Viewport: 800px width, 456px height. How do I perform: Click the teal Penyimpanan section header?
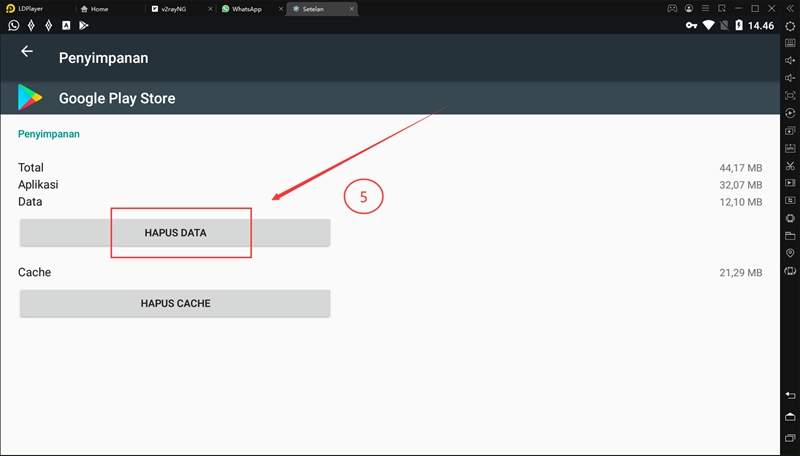(x=48, y=134)
